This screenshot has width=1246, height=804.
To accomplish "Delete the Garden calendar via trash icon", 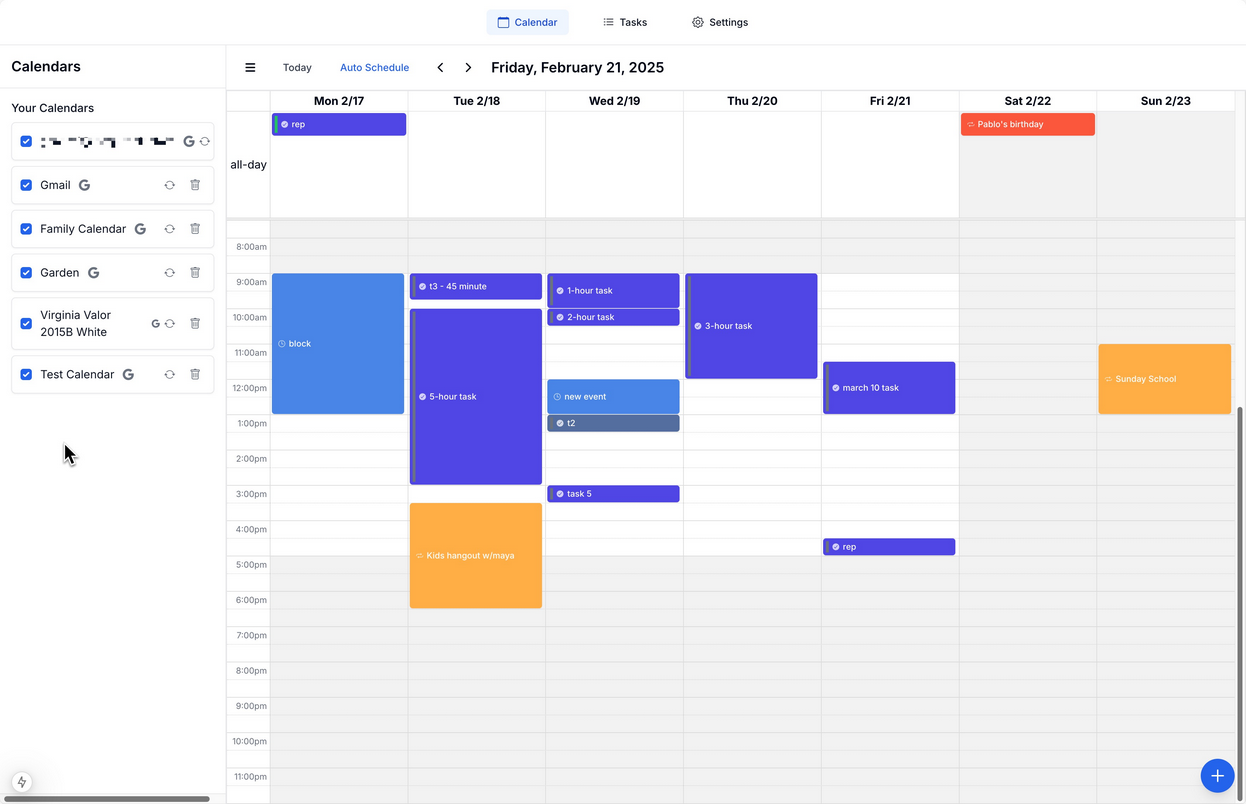I will [x=195, y=273].
